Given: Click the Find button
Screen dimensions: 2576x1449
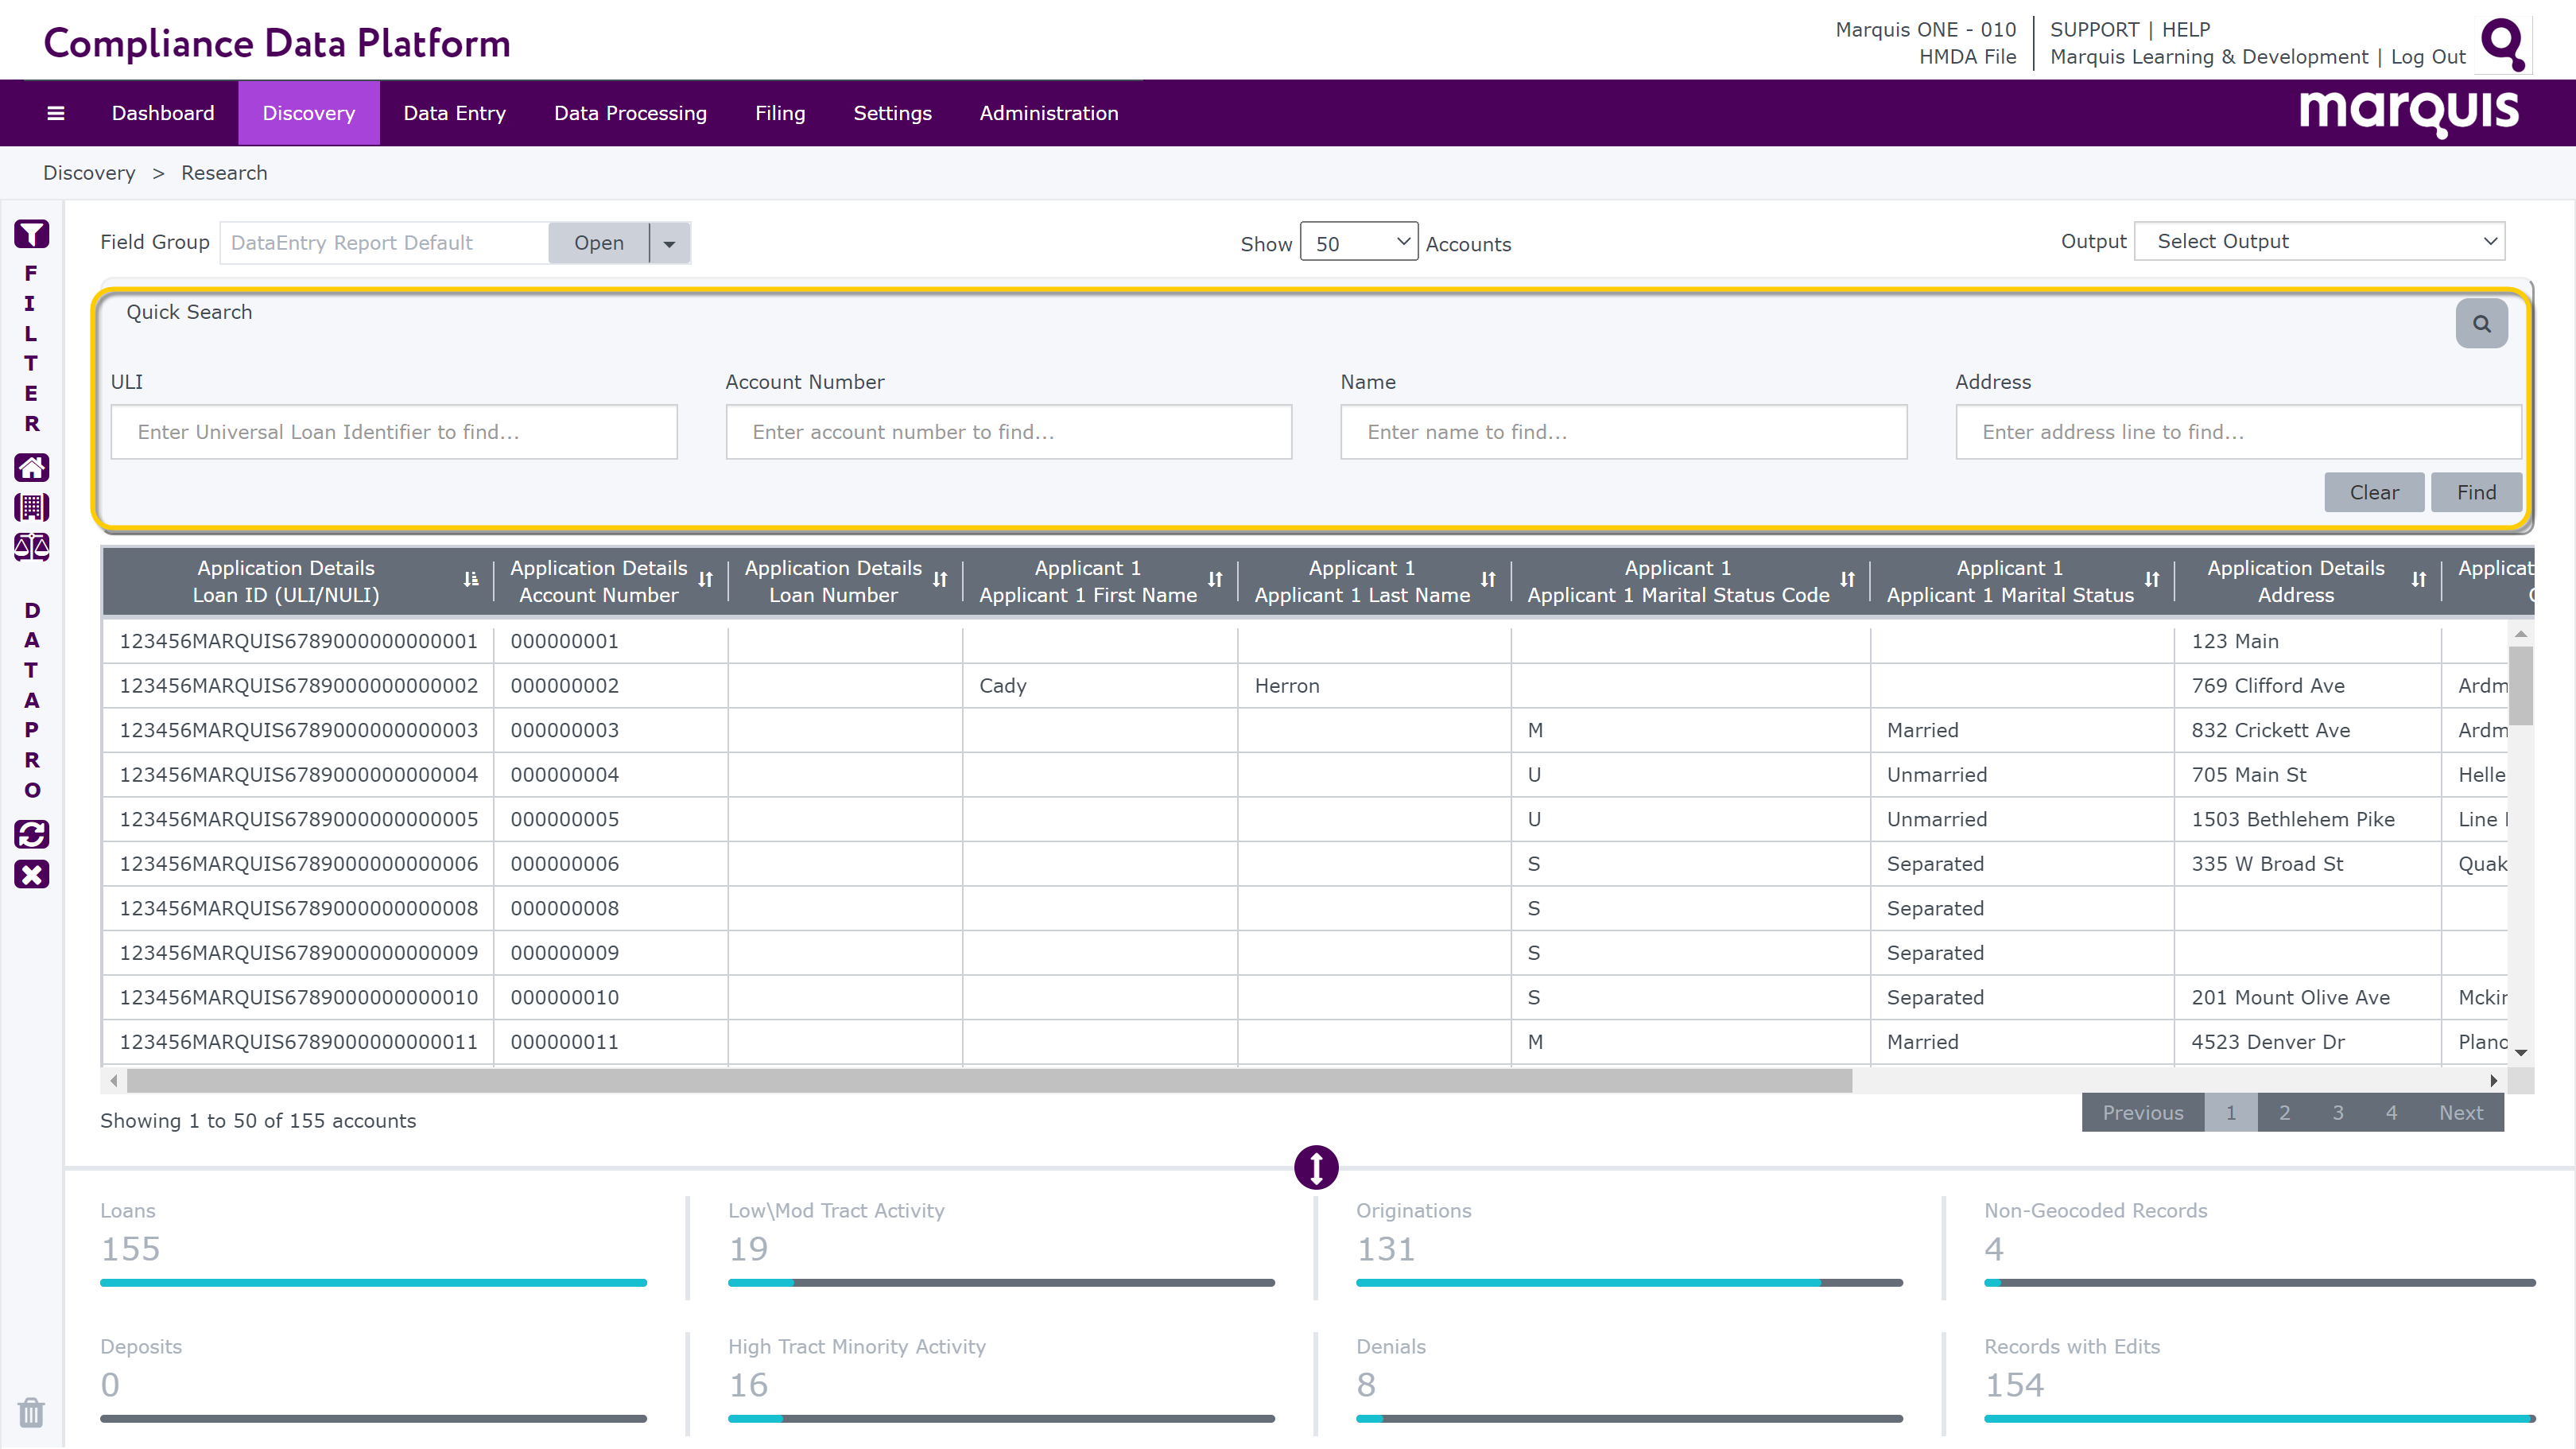Looking at the screenshot, I should tap(2476, 492).
